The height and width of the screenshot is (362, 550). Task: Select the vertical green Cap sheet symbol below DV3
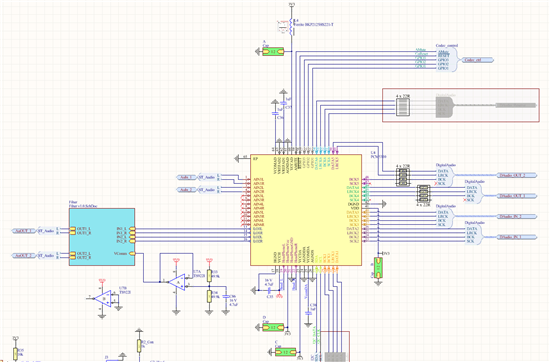378,268
